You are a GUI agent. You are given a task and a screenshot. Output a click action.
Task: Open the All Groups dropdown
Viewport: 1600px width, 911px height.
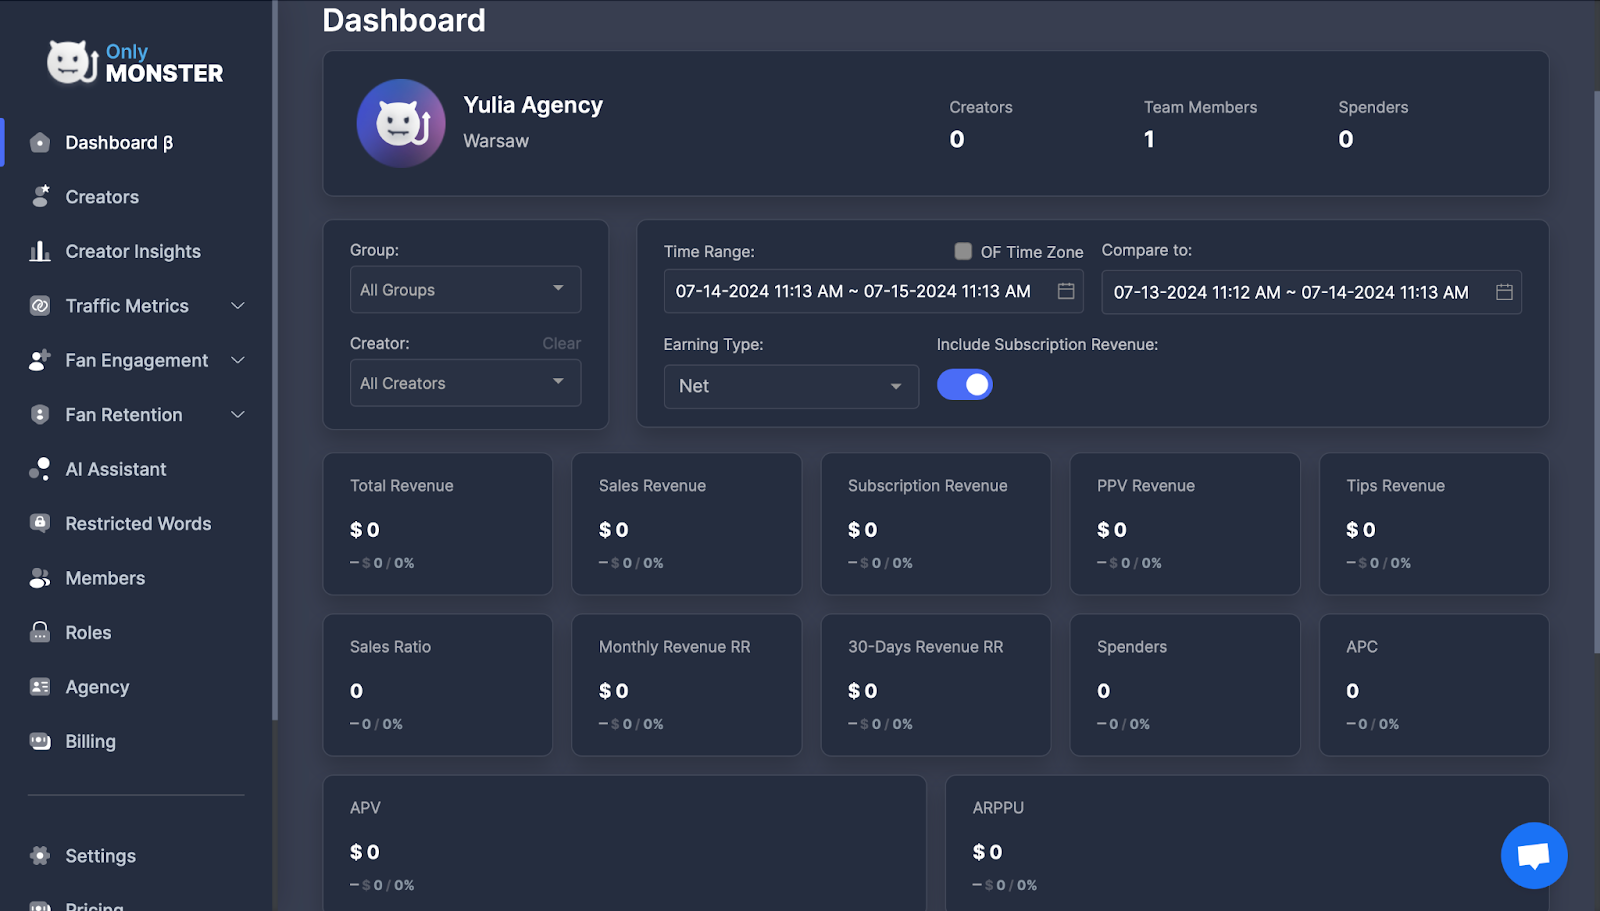tap(465, 290)
